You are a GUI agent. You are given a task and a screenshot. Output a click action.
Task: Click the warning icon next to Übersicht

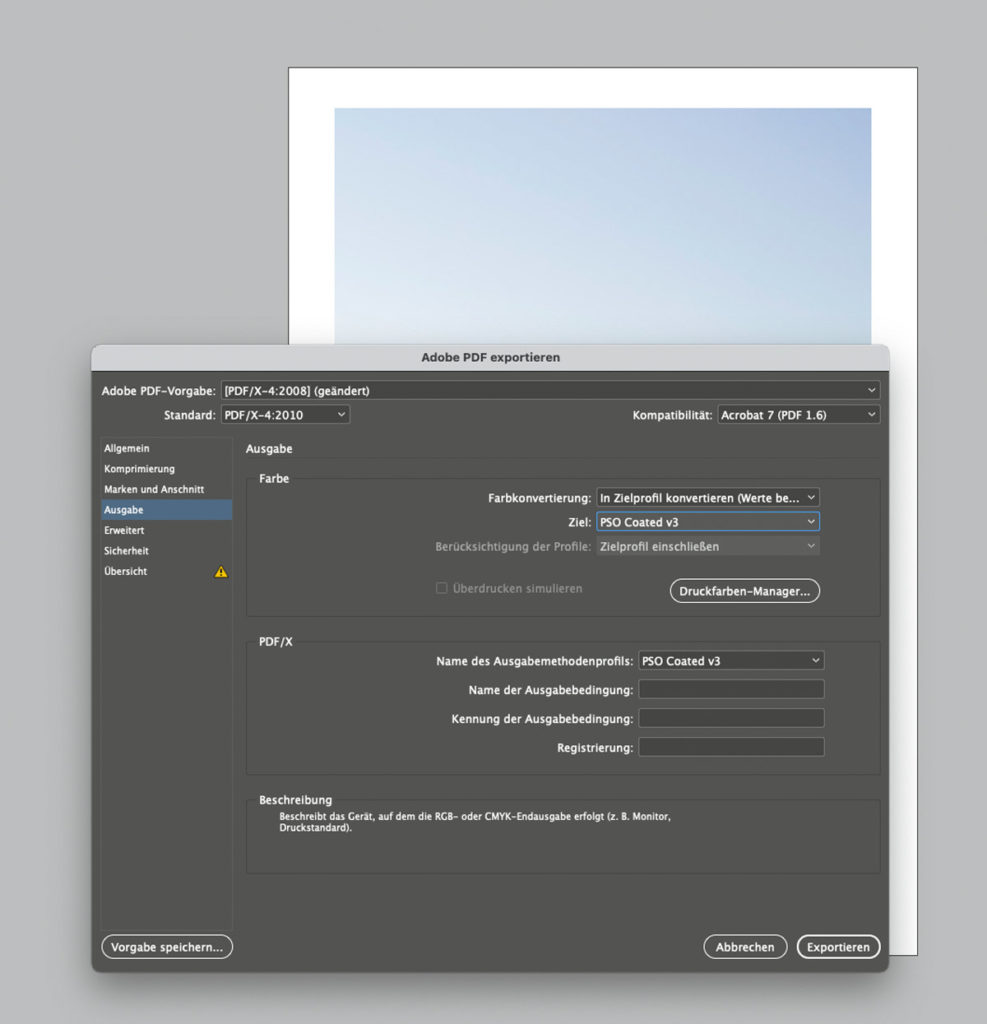221,572
